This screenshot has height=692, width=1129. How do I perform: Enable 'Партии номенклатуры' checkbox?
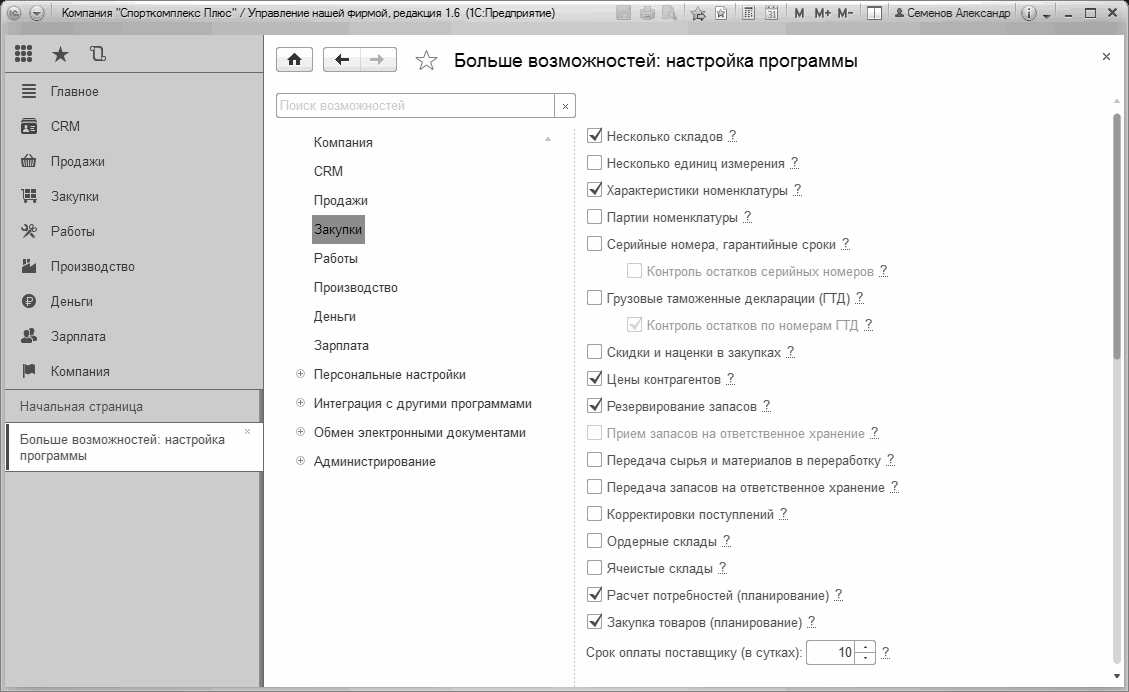(x=594, y=217)
